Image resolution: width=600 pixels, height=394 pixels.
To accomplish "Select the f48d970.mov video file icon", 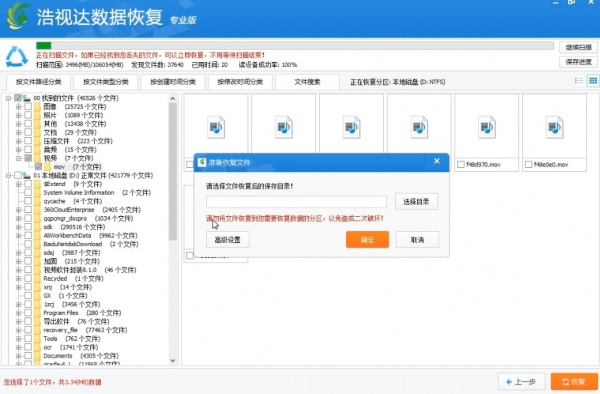I will click(x=487, y=127).
